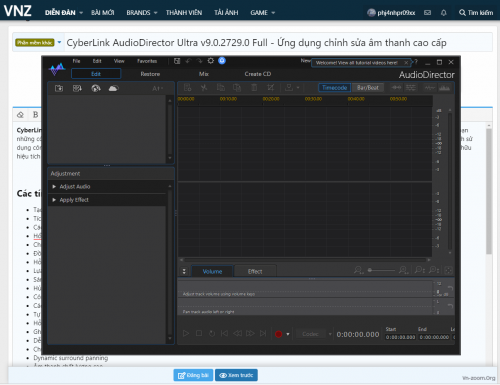Toggle the dashed-lines icon left of waveform view
500x385 pixels.
tap(411, 88)
